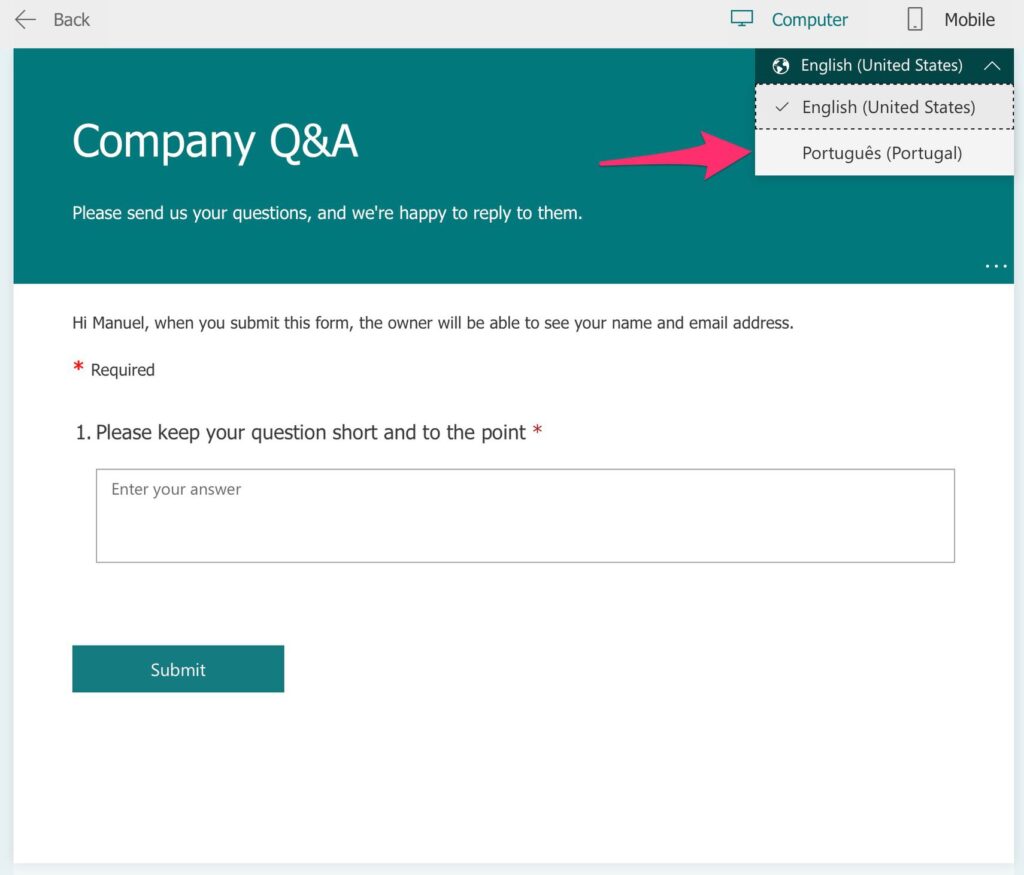Switch to Computer preview tab
This screenshot has width=1024, height=875.
tap(789, 20)
